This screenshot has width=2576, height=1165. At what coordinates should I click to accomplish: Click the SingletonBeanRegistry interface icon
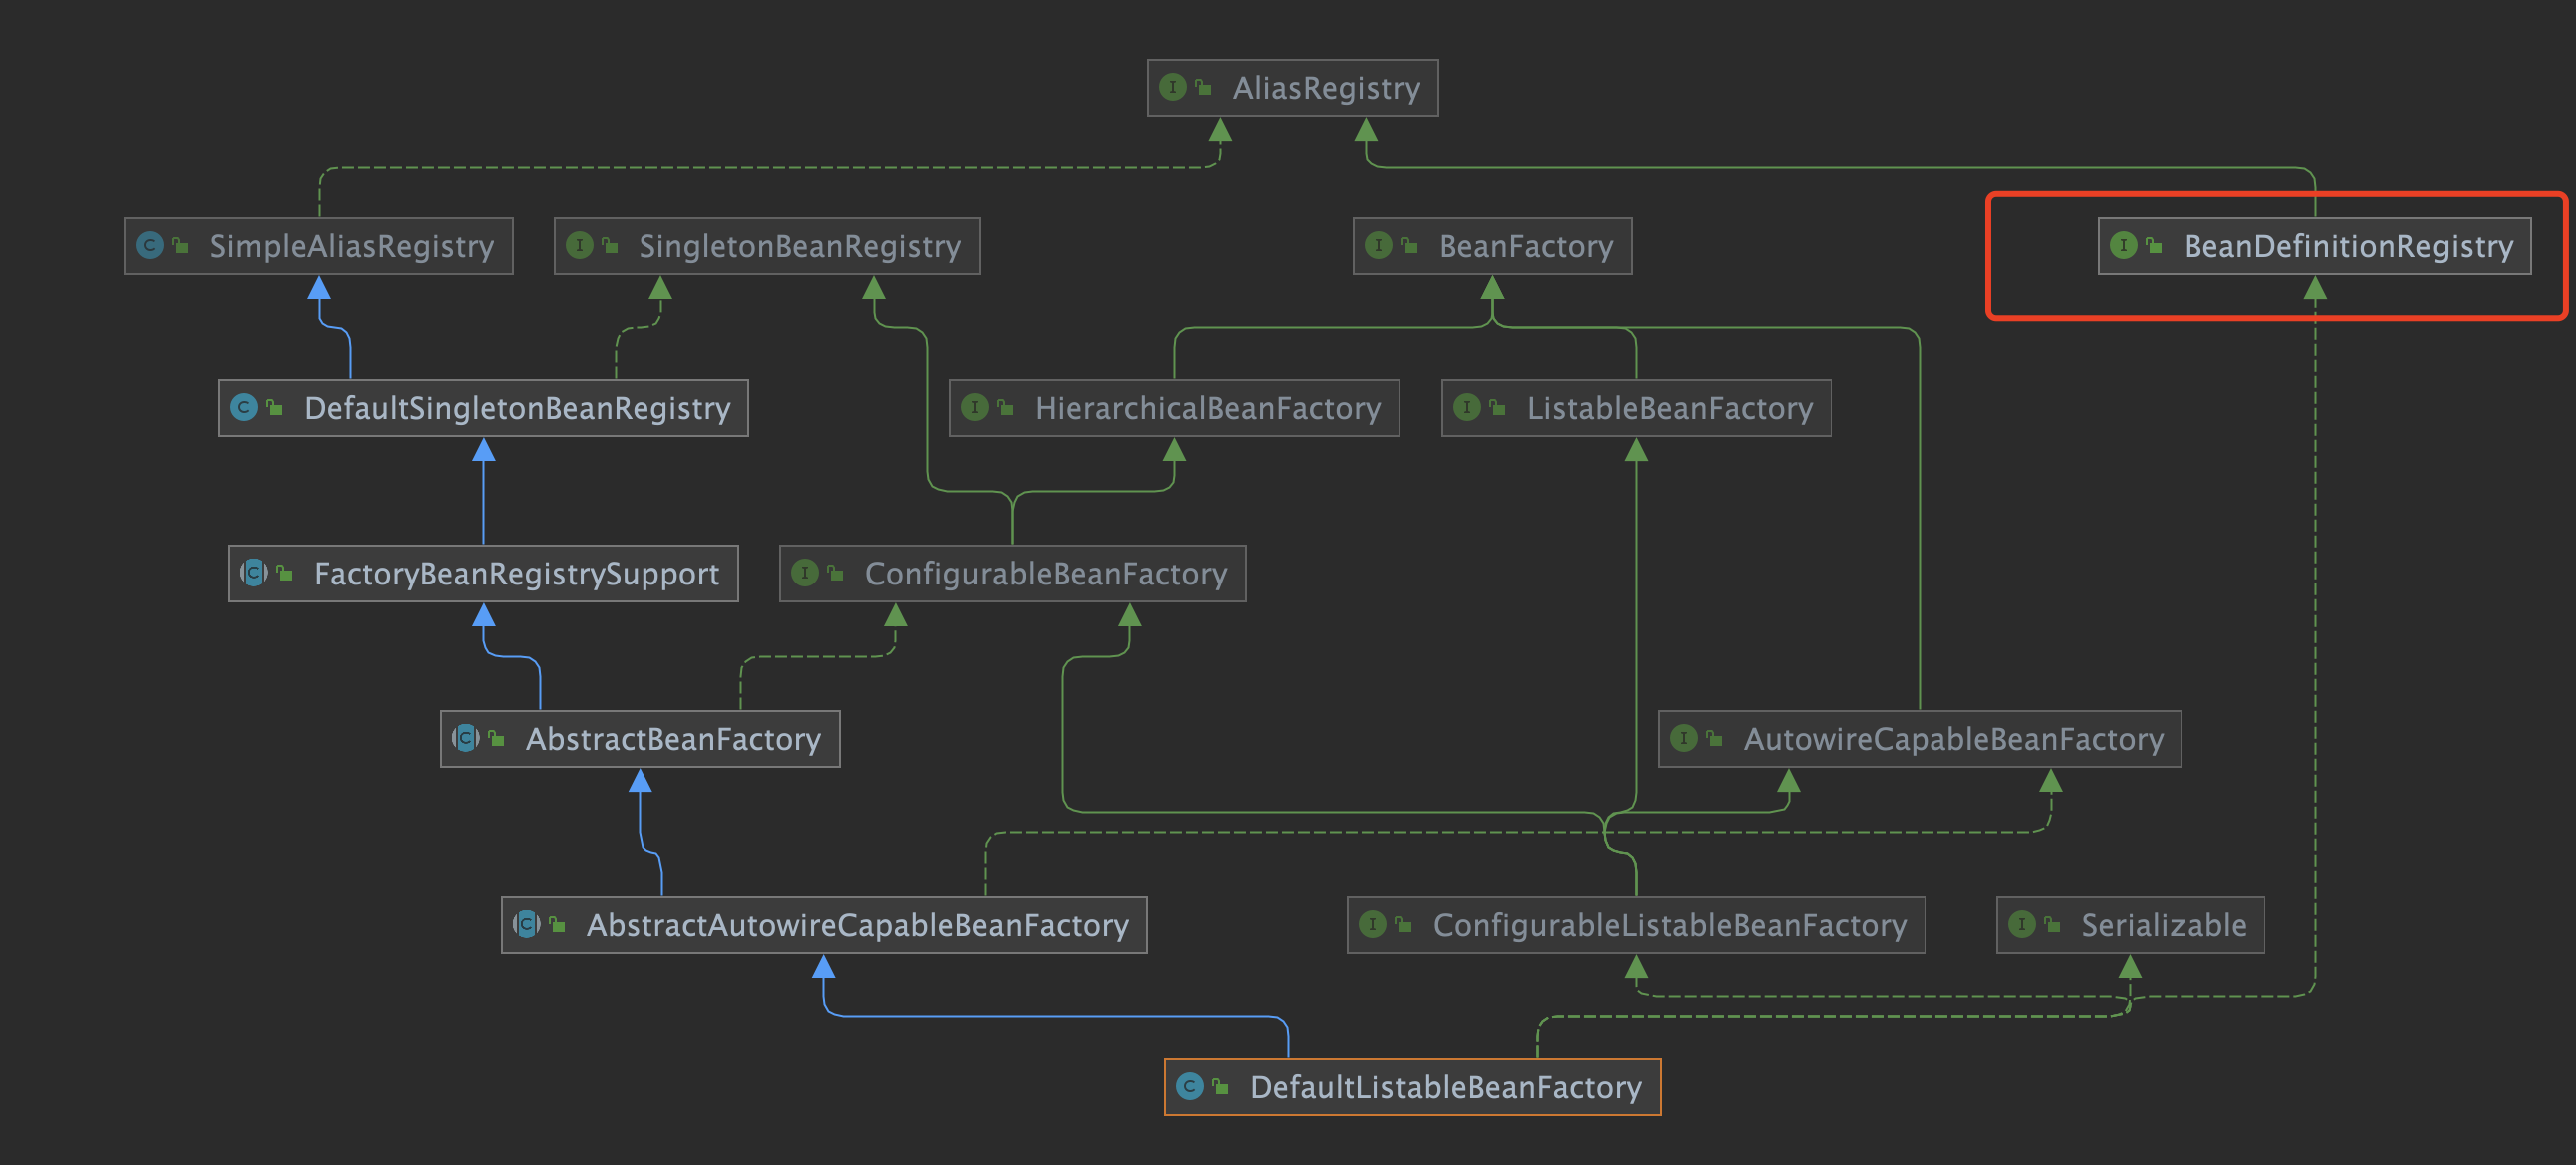pos(579,245)
